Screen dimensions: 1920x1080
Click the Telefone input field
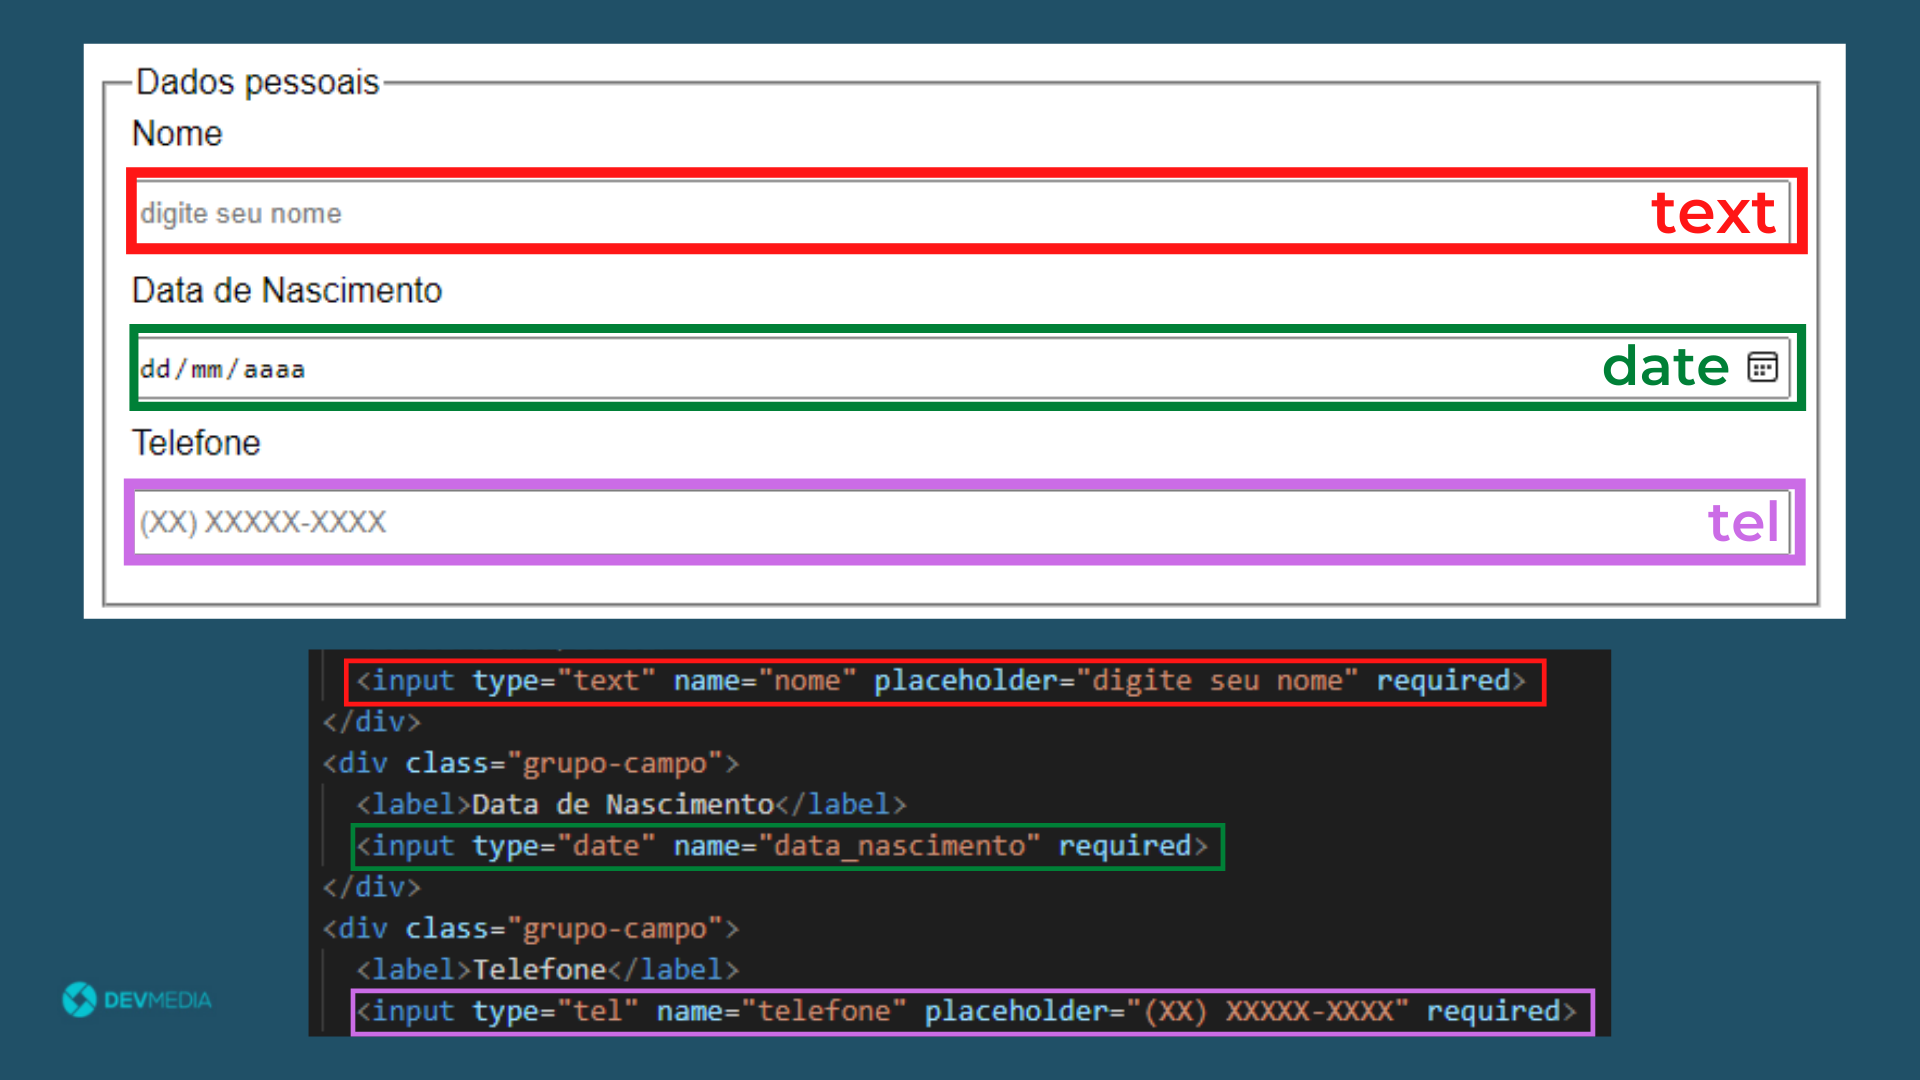pos(900,522)
